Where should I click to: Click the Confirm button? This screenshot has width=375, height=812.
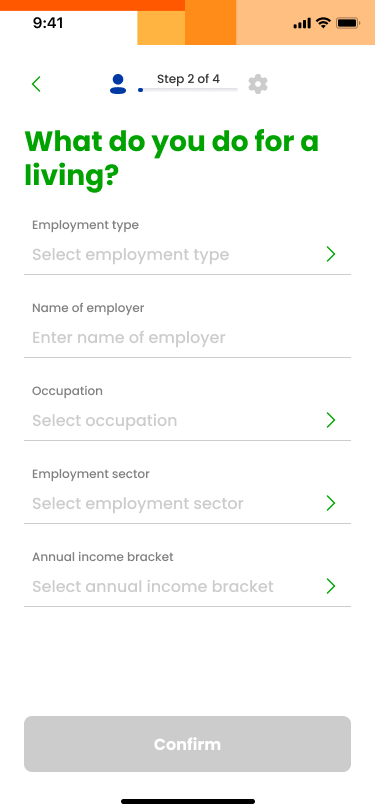tap(188, 744)
